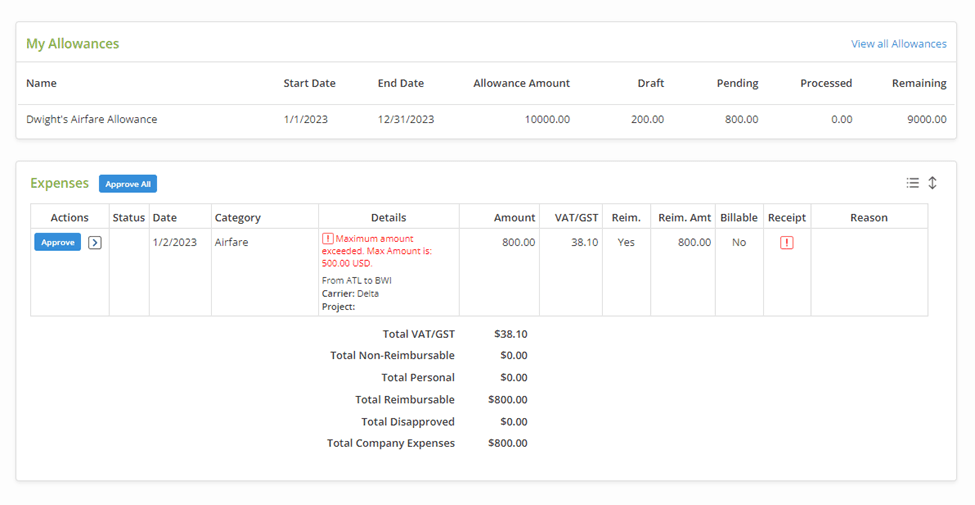Click the Reim. Amt column header
The height and width of the screenshot is (505, 975).
[684, 217]
